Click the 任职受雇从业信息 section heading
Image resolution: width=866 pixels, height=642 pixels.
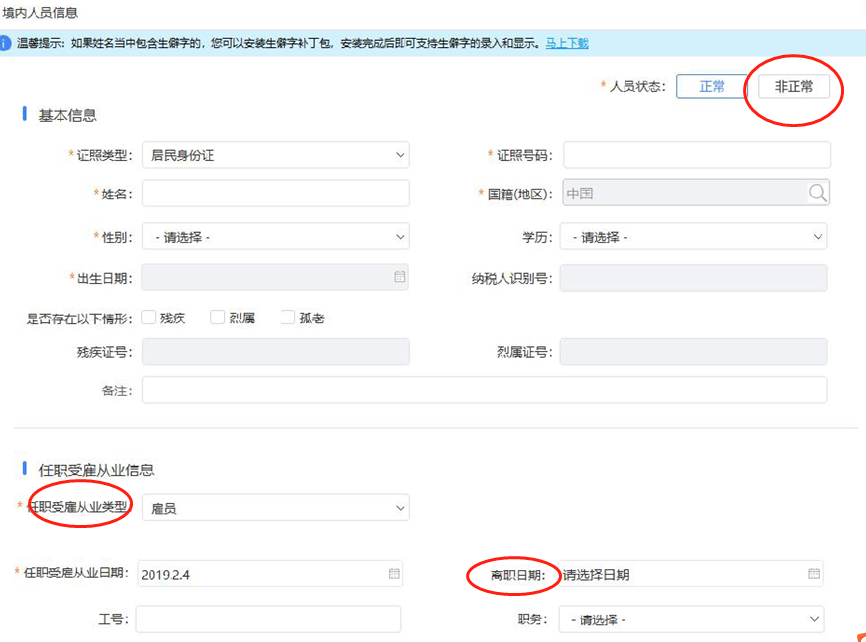96,470
